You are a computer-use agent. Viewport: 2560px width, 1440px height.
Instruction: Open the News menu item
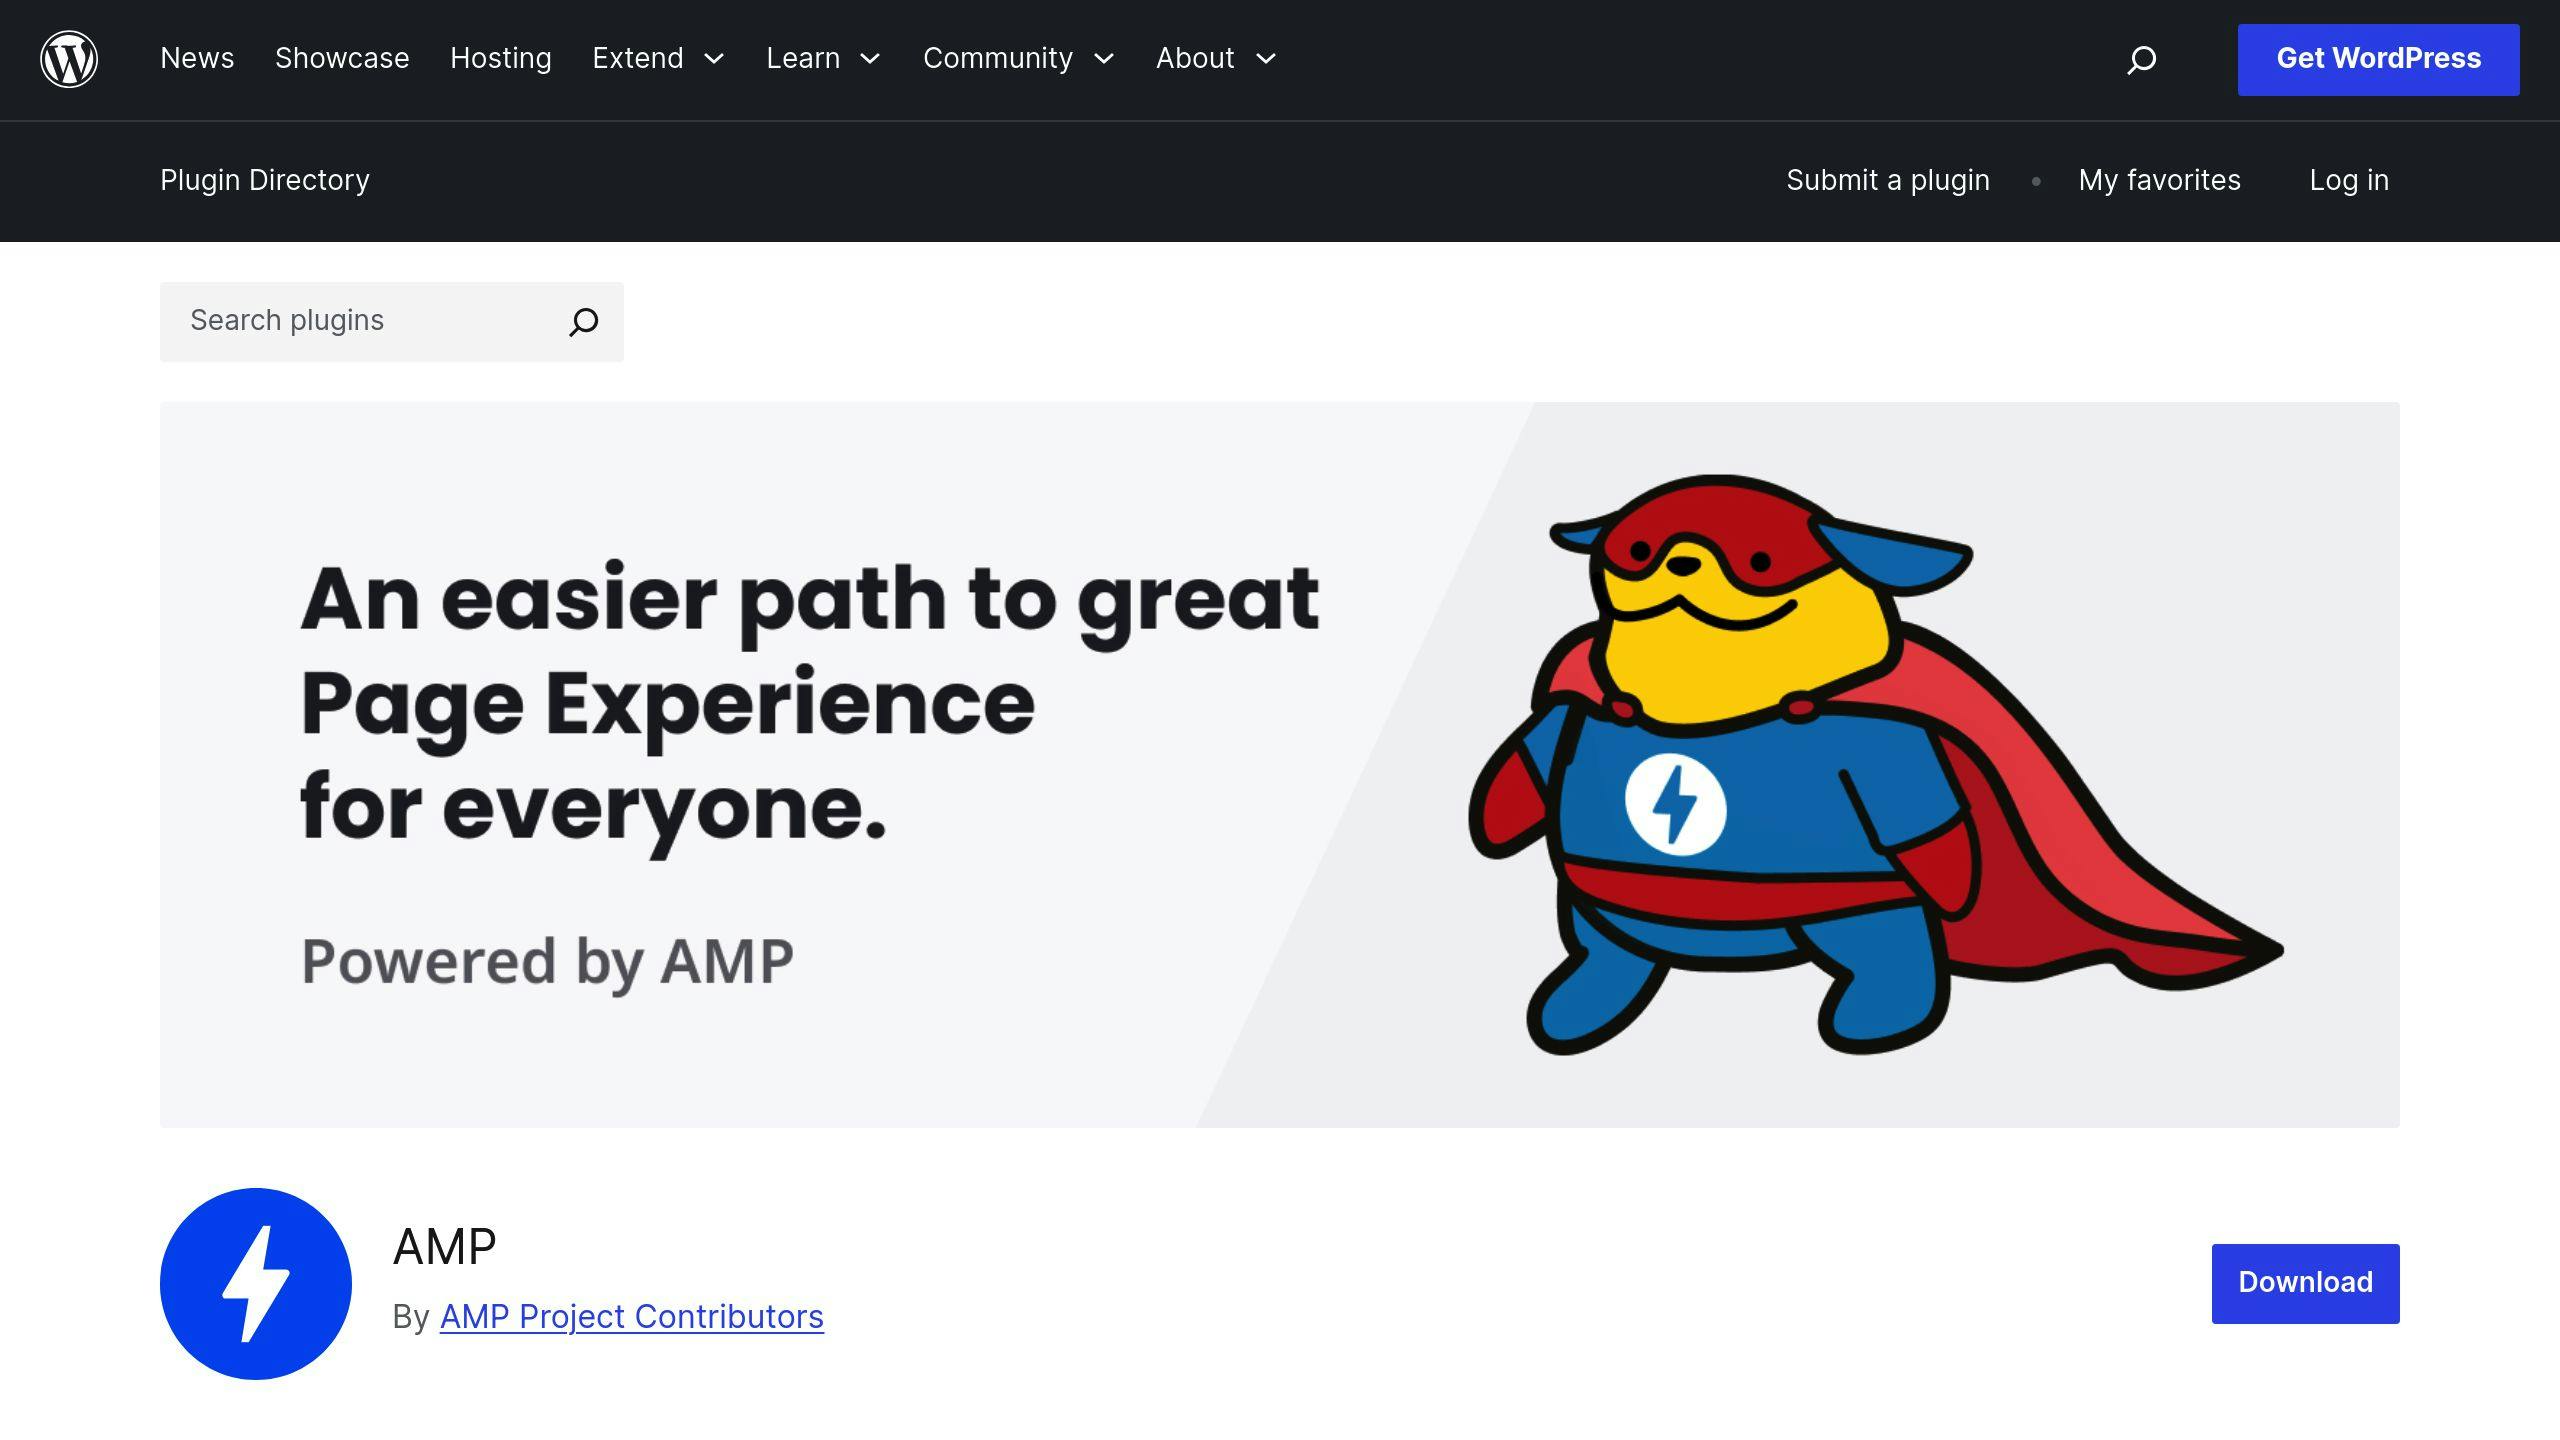coord(197,59)
